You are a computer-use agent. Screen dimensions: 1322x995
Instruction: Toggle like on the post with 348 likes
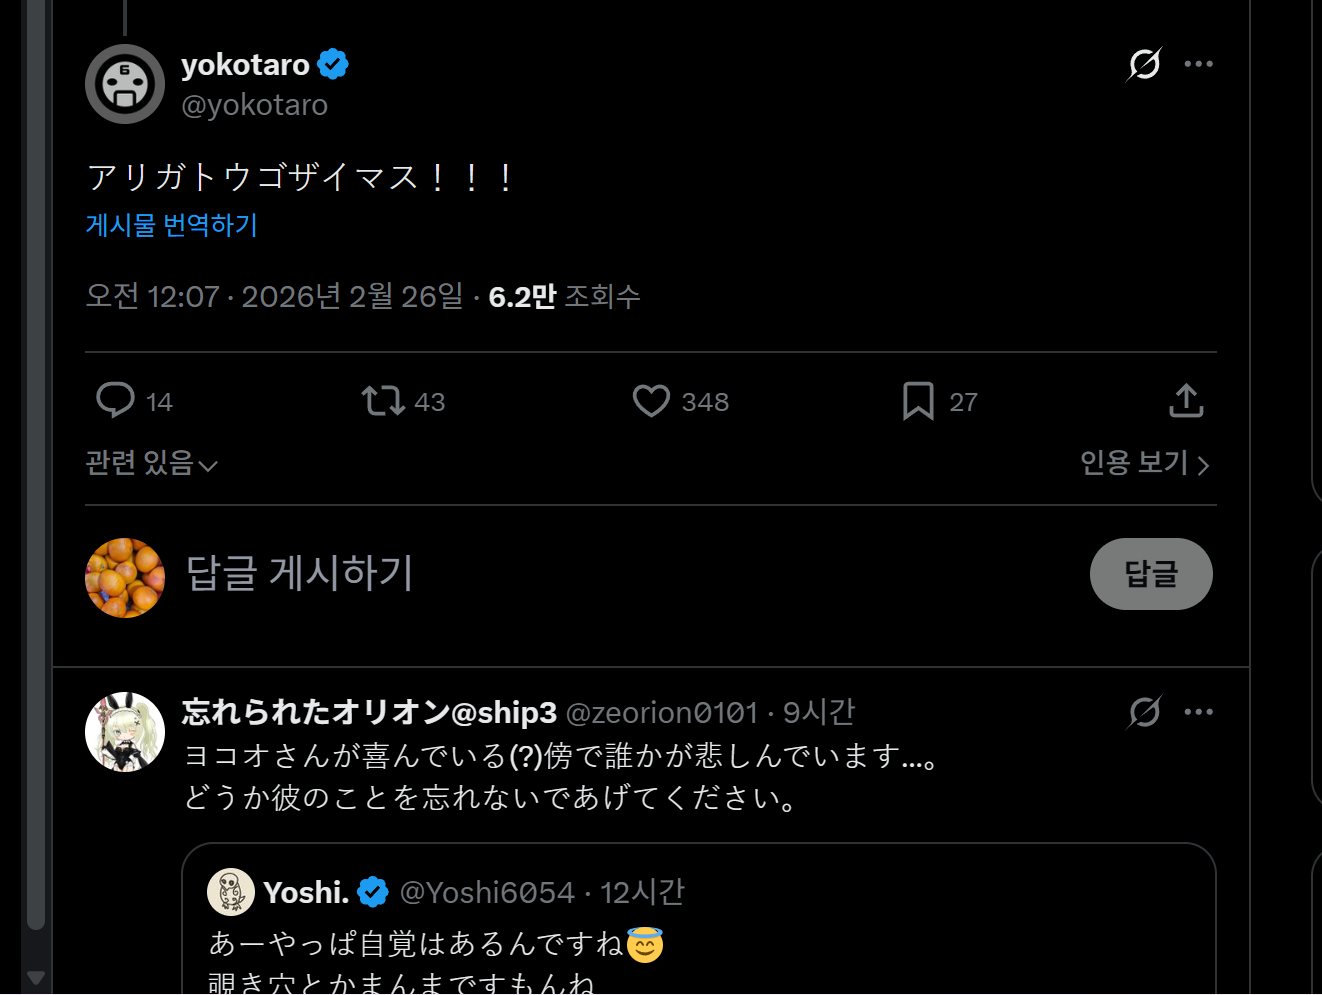[x=651, y=401]
